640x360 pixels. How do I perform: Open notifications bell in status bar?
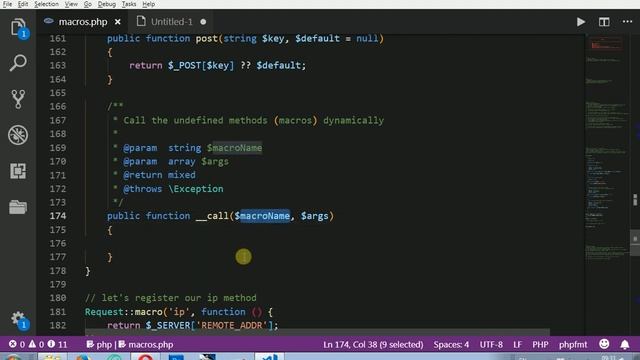pos(625,344)
